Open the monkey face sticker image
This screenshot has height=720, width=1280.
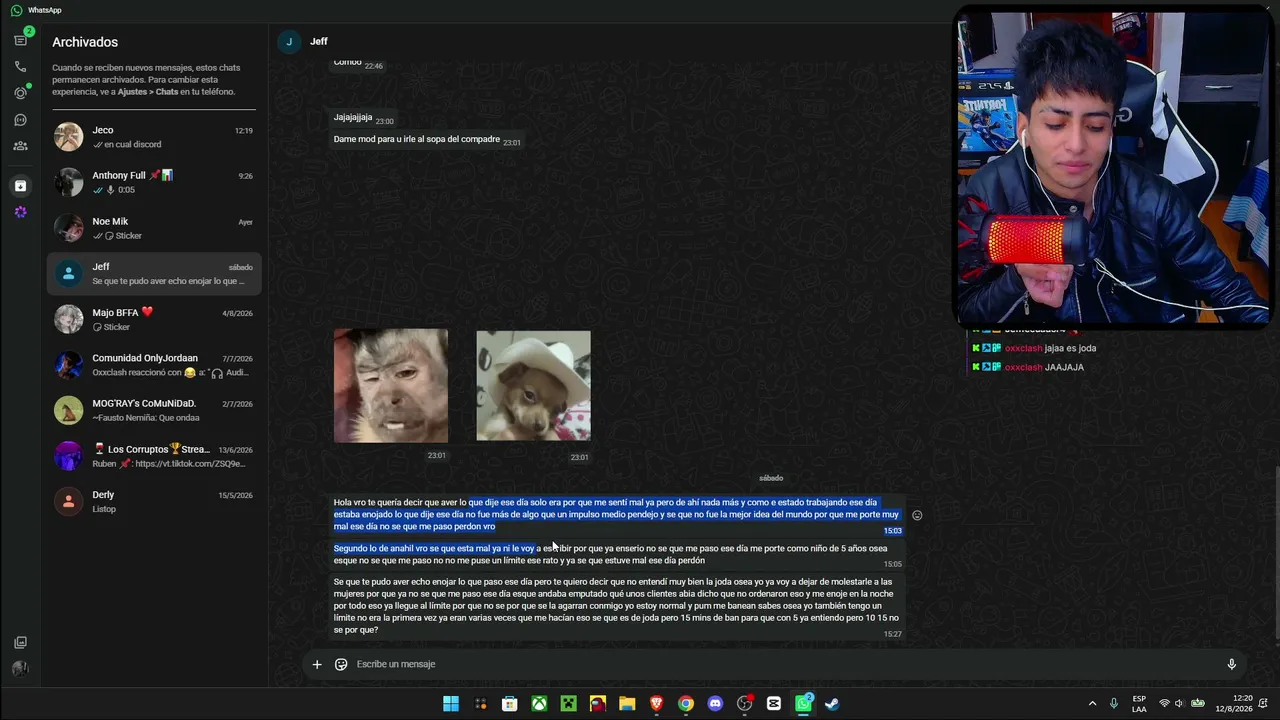point(391,386)
